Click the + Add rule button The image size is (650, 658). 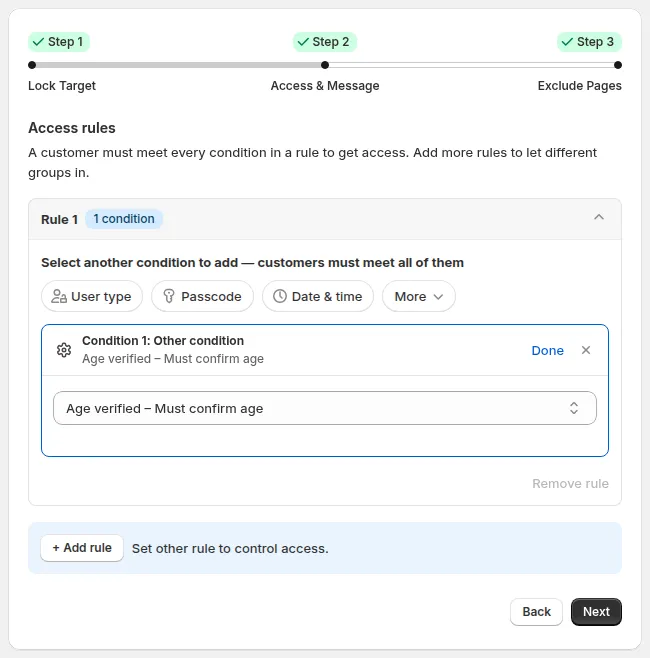point(82,548)
